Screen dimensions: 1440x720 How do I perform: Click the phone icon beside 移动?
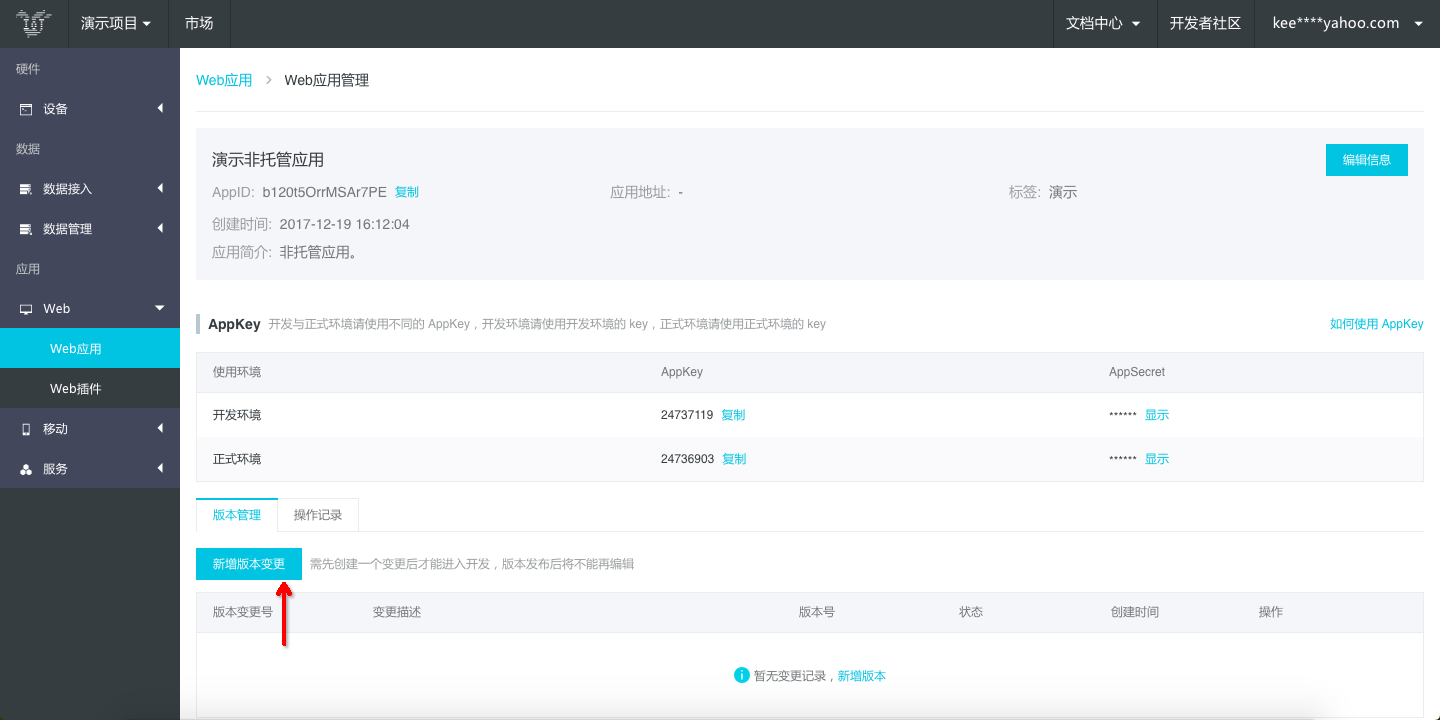(26, 429)
